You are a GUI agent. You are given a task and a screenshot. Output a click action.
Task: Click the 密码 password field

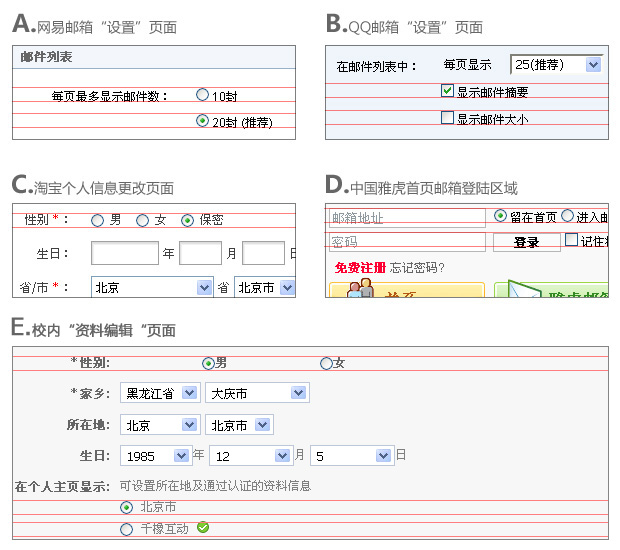[407, 242]
